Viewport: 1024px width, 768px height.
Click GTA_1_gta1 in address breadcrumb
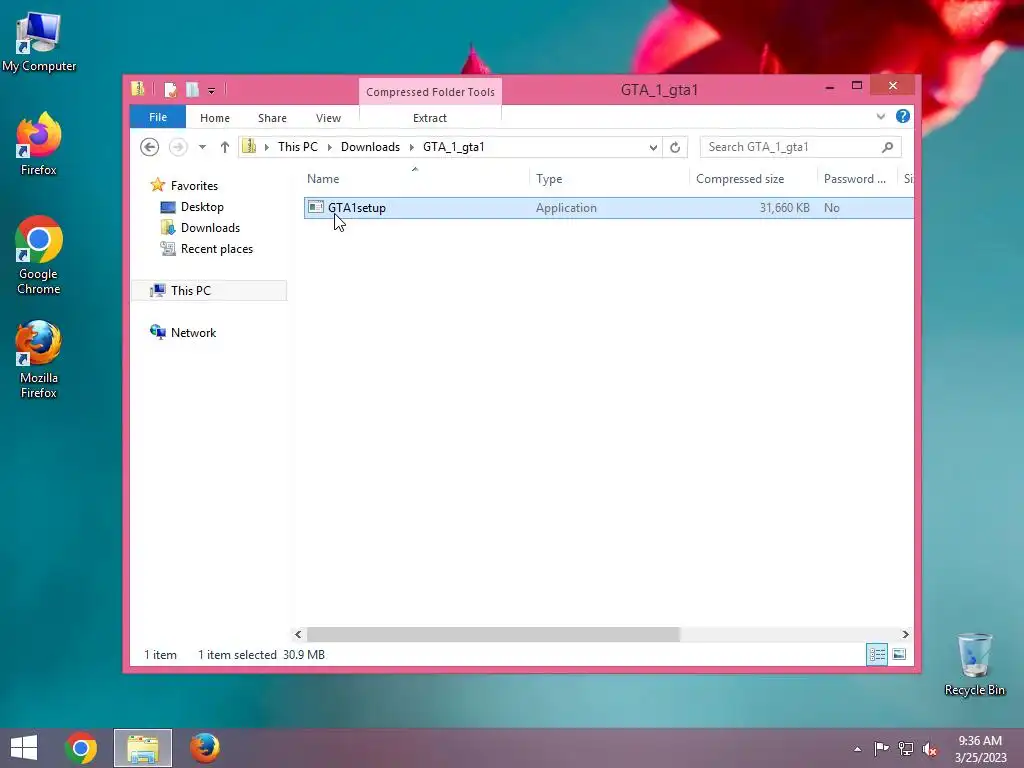pyautogui.click(x=454, y=147)
